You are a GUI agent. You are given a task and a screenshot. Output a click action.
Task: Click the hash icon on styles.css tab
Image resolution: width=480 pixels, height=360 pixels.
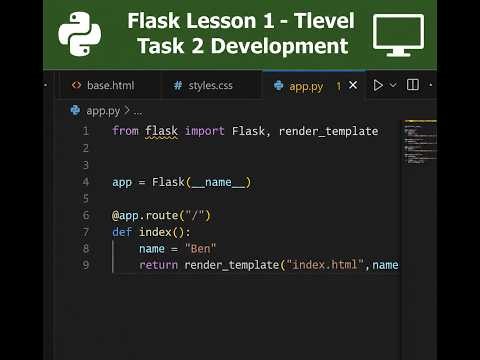(178, 86)
